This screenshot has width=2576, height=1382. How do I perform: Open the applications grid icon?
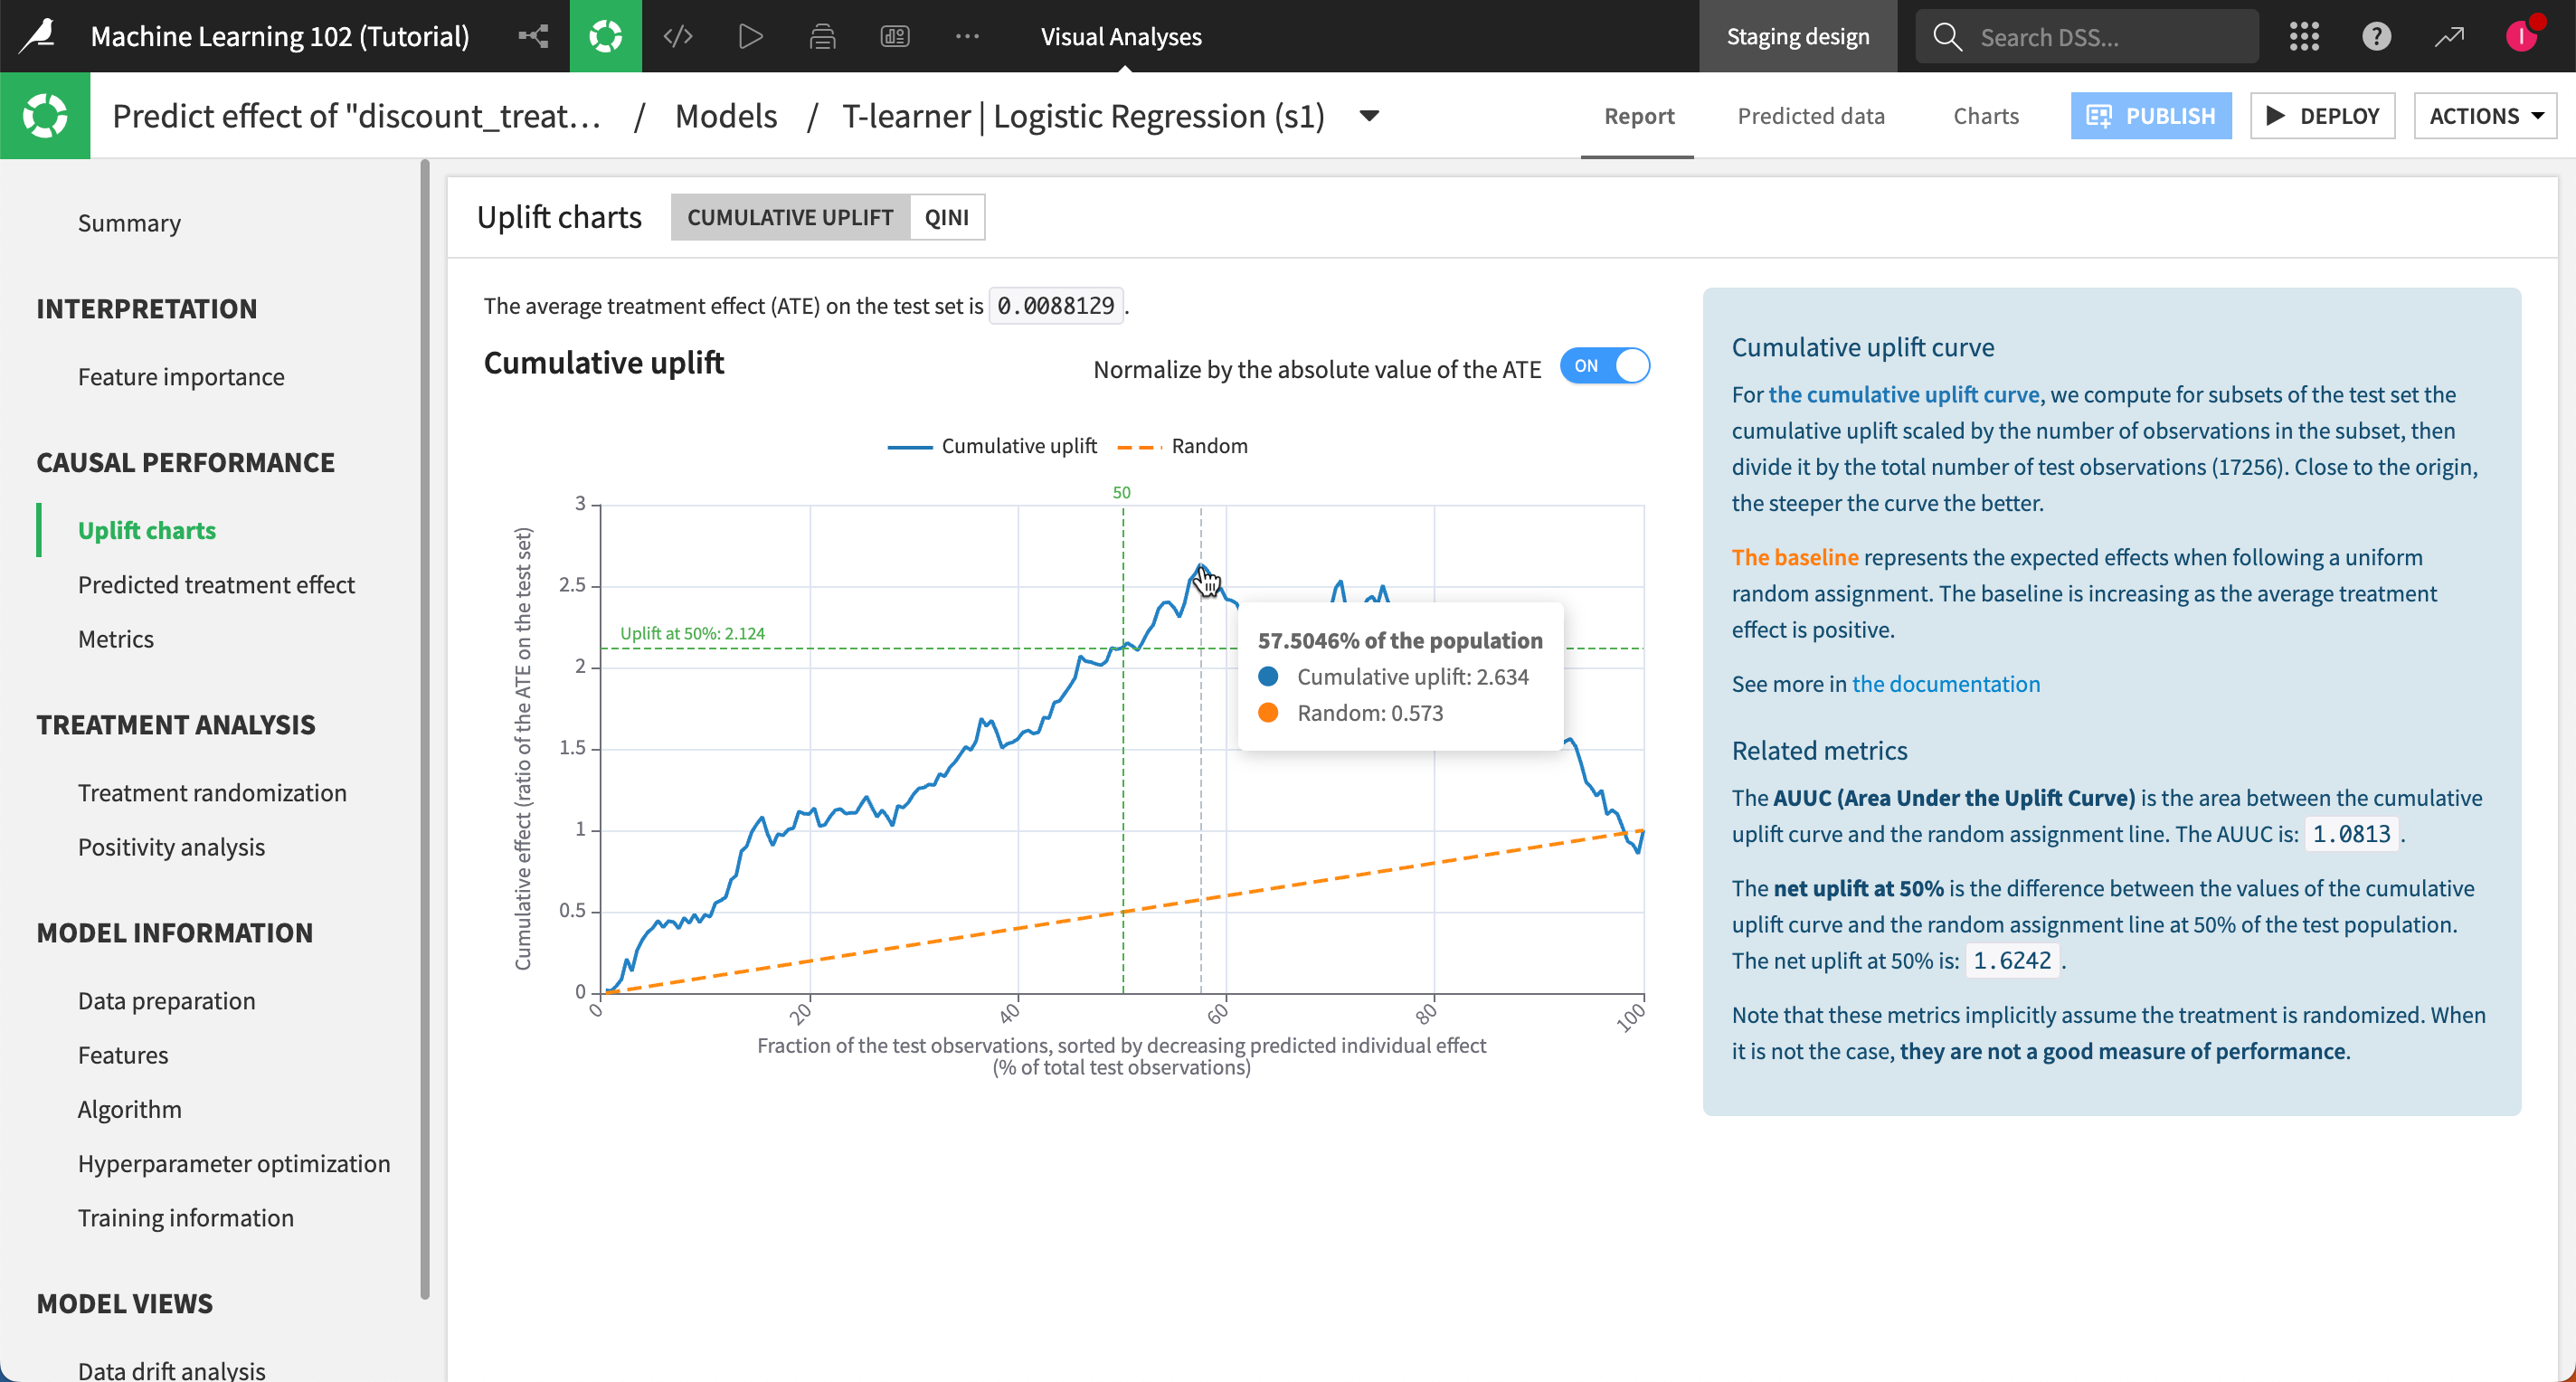(x=2303, y=36)
